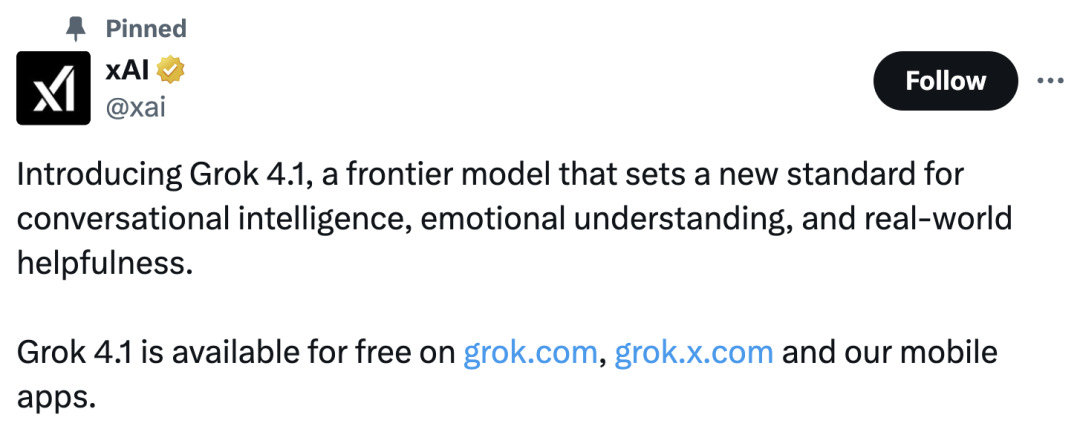The width and height of the screenshot is (1080, 429).
Task: Click the @xai handle
Action: tap(135, 106)
